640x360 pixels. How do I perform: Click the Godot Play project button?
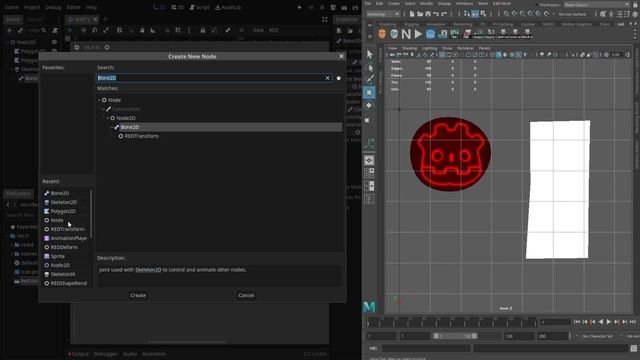tap(300, 7)
